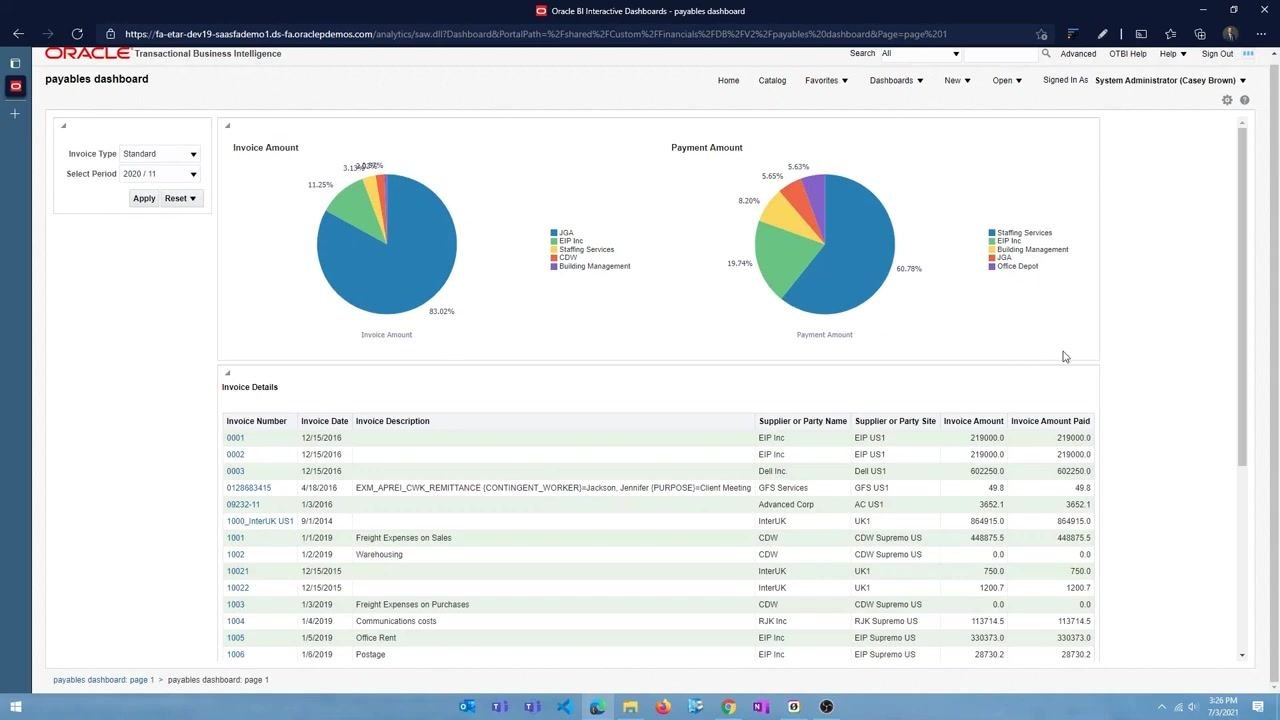Open OneNote from the taskbar
1280x720 pixels.
pos(760,707)
